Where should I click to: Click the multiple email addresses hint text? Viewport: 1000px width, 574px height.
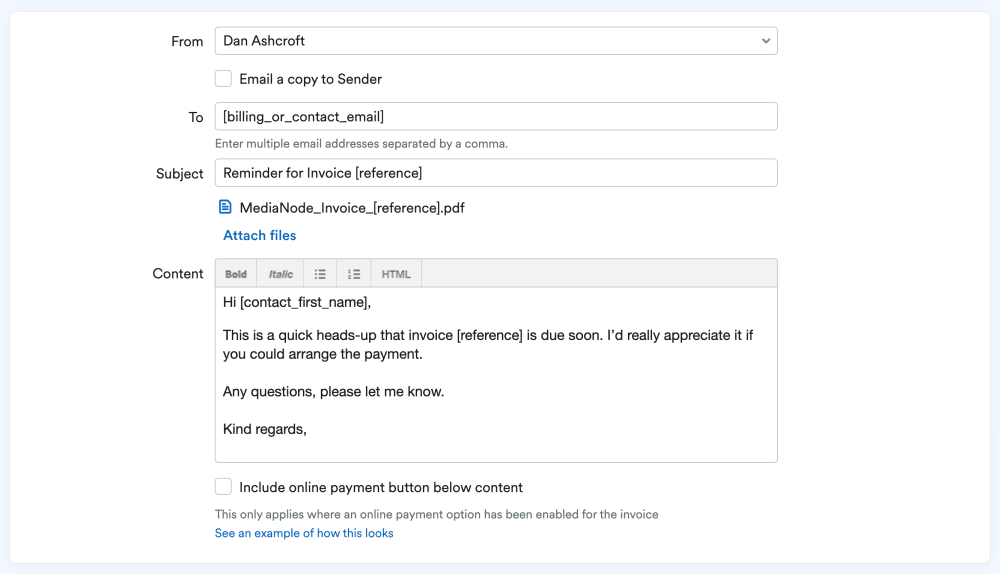click(361, 143)
